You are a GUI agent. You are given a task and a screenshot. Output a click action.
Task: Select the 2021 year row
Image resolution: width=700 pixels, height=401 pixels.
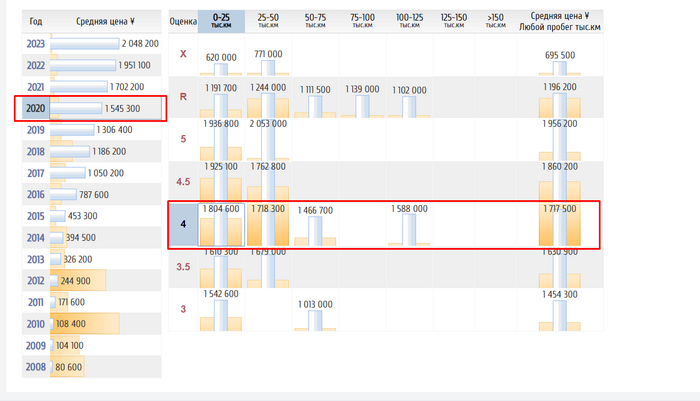click(92, 87)
